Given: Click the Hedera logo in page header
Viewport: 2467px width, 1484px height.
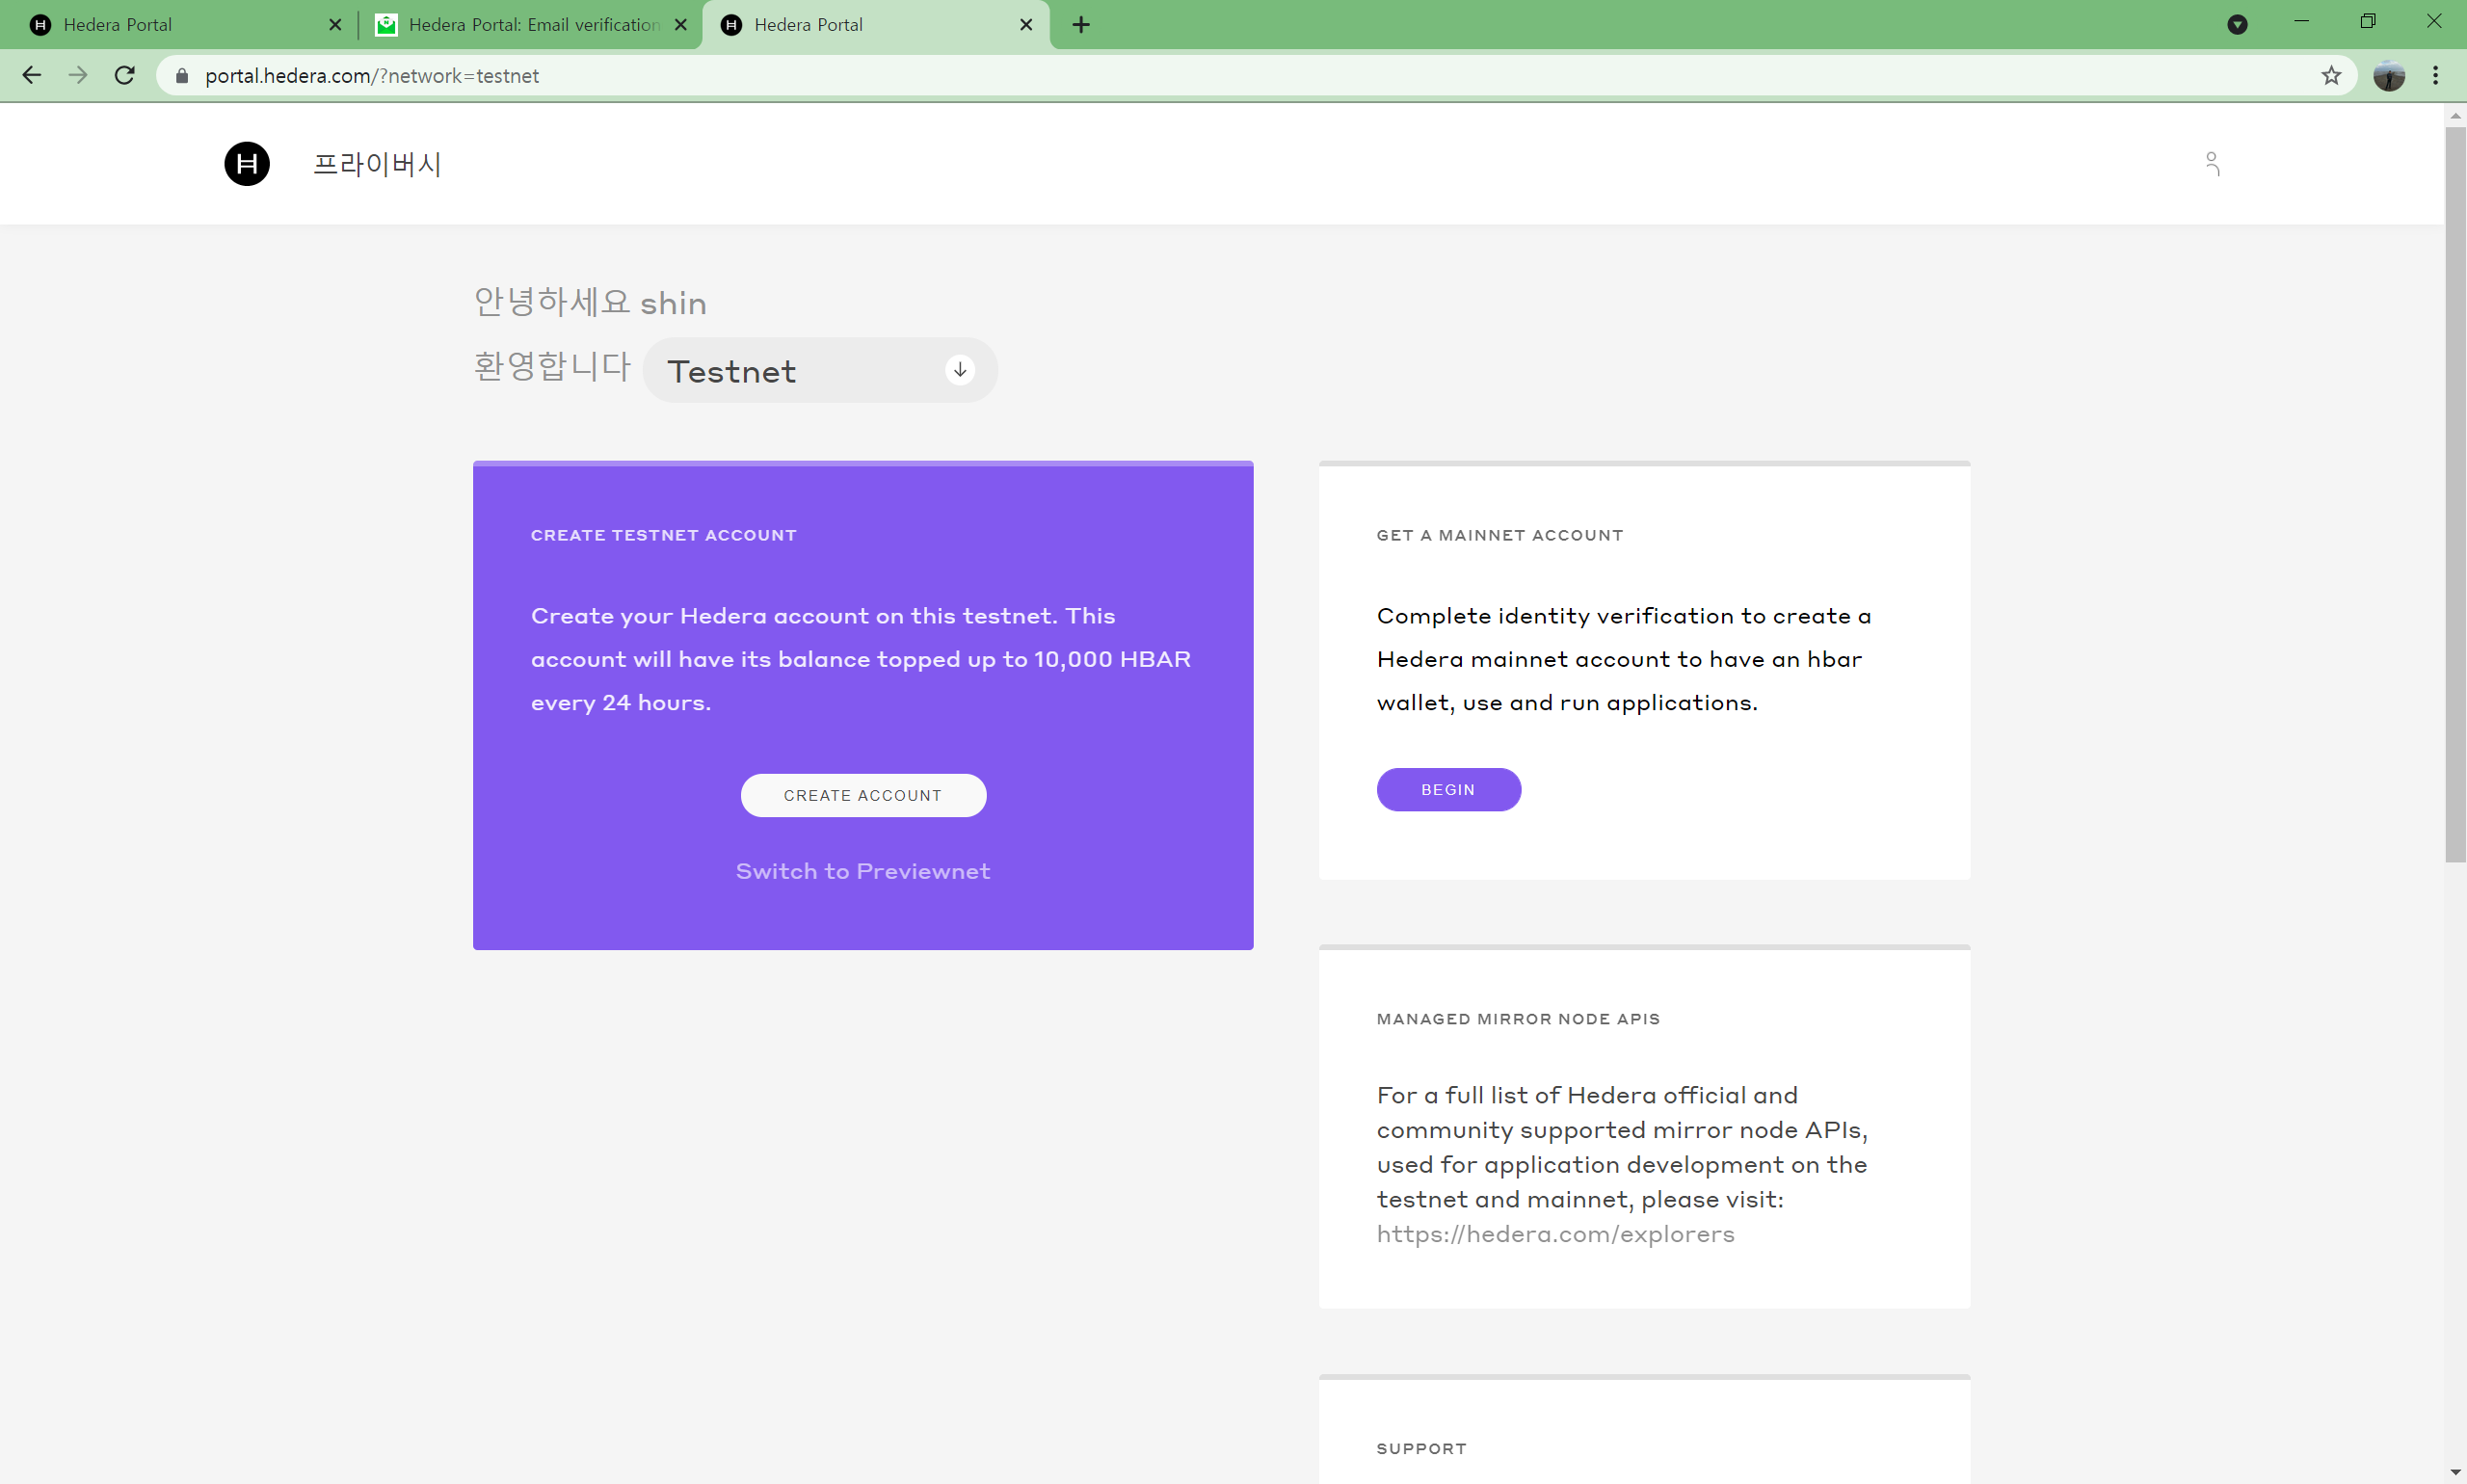Looking at the screenshot, I should pos(247,164).
